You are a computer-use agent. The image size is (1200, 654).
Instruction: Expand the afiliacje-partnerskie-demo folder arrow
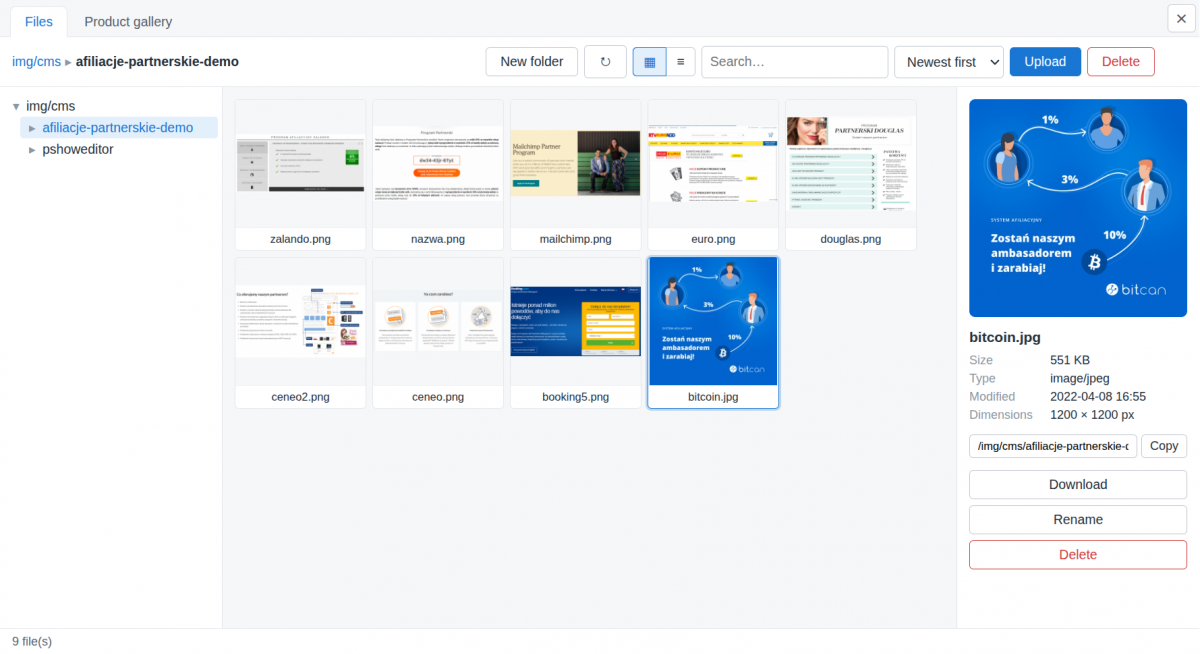32,128
